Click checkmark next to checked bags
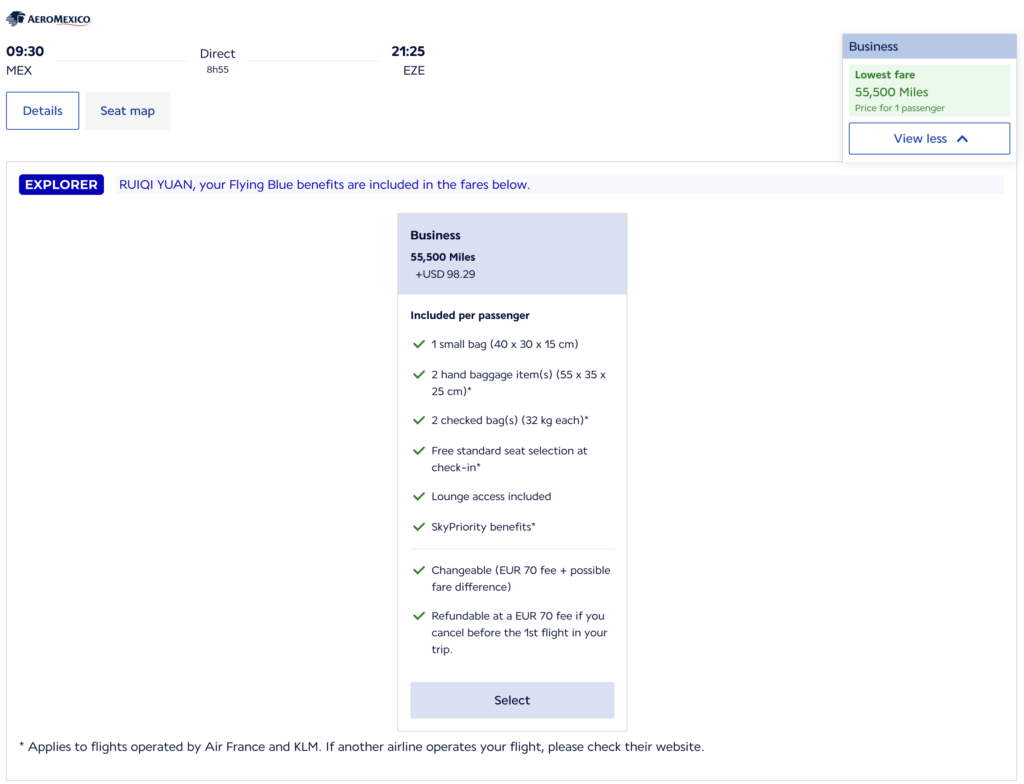1024x784 pixels. [419, 420]
